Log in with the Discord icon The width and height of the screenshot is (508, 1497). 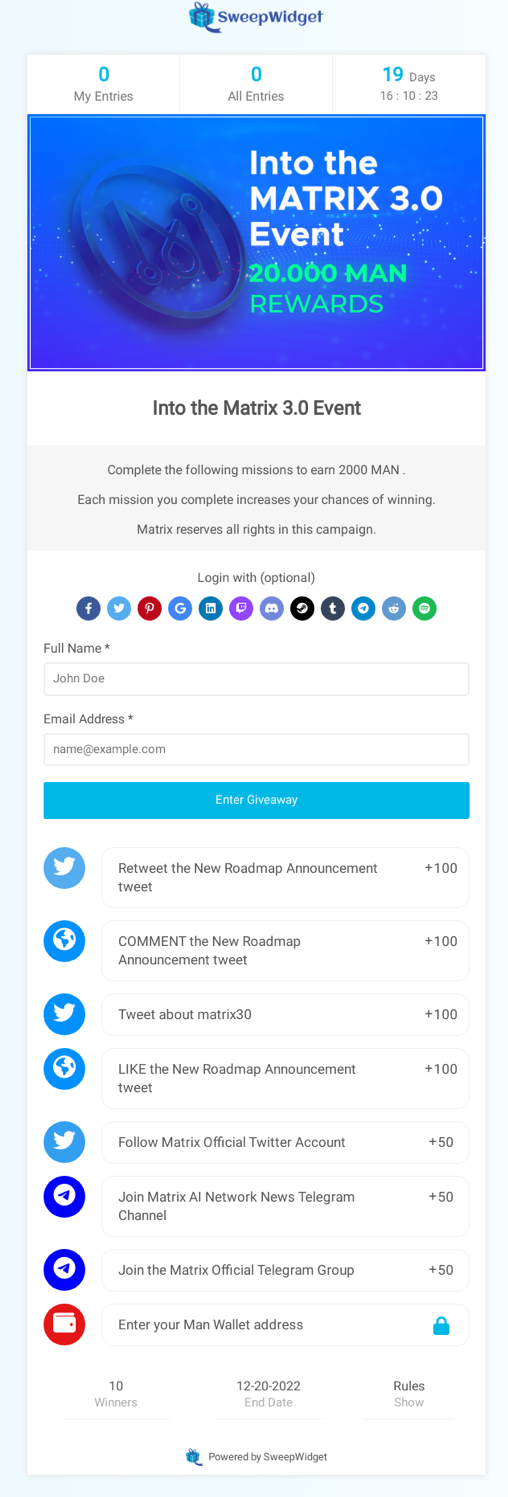271,608
